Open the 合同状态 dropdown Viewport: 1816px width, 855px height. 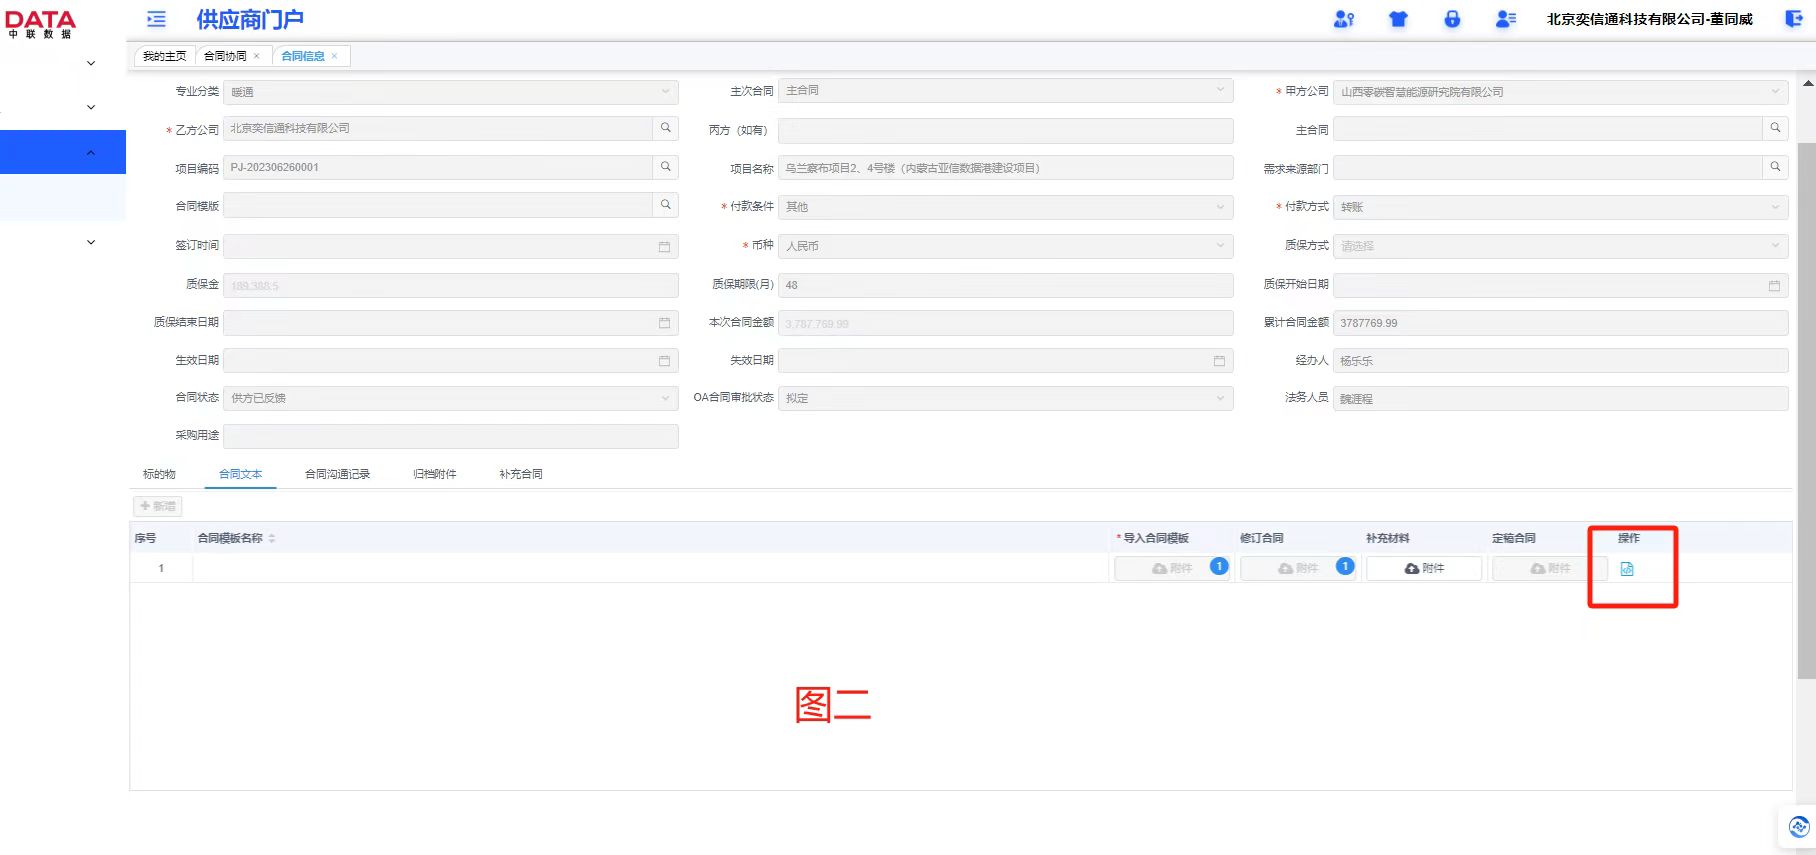coord(451,398)
